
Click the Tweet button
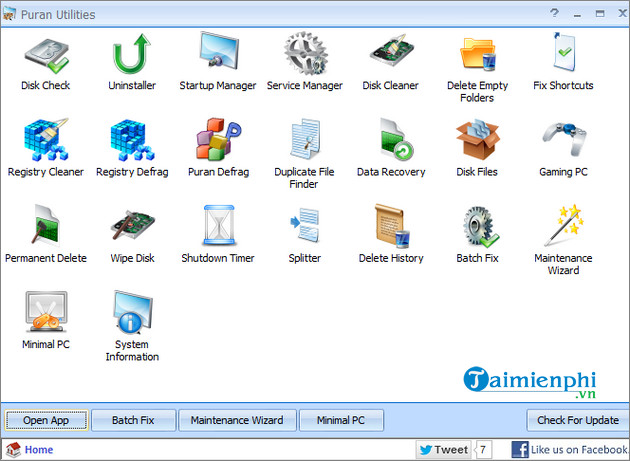coord(444,450)
